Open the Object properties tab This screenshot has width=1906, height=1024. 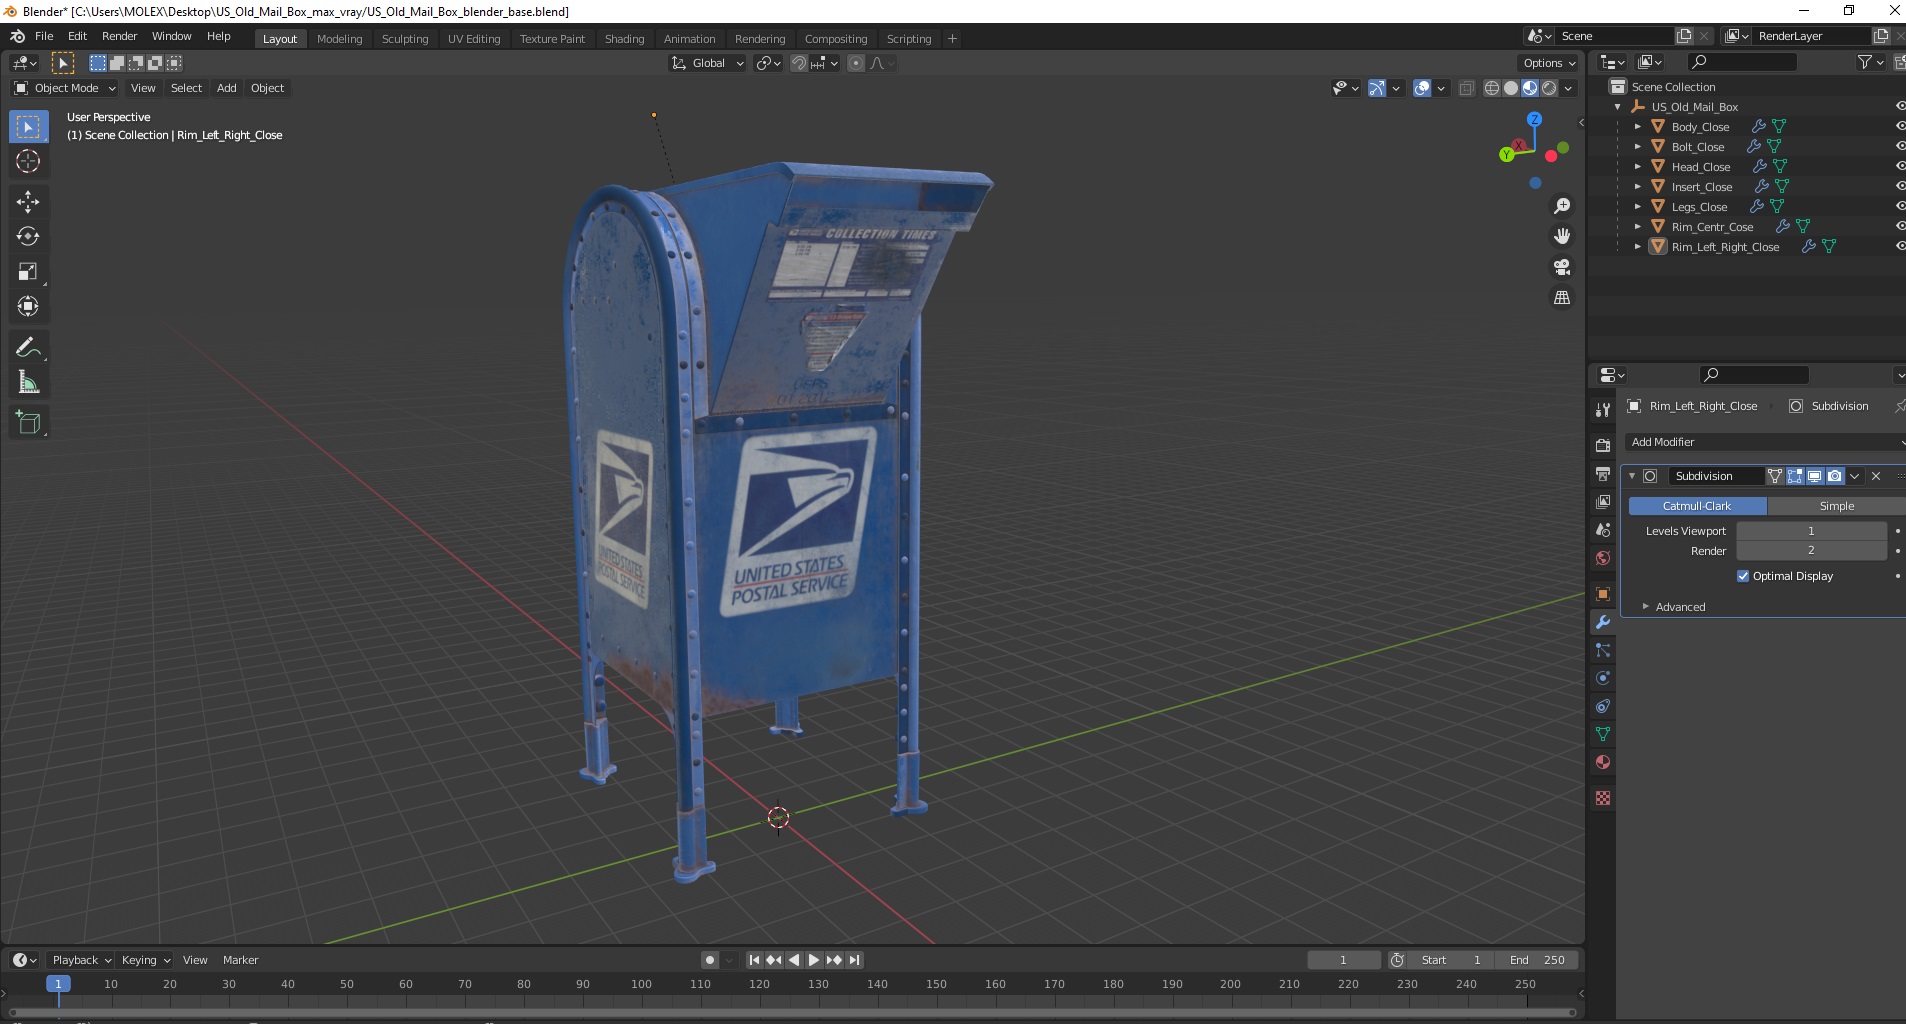click(1603, 594)
